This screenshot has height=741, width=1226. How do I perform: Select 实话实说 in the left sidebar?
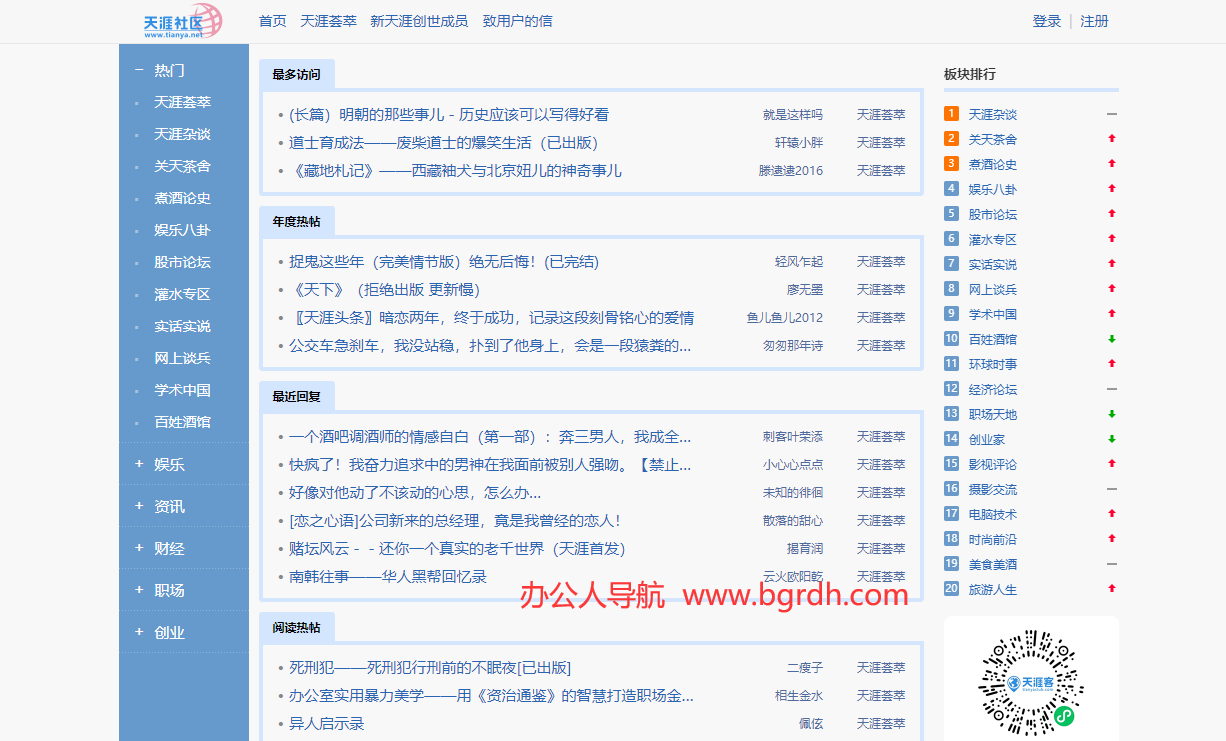click(x=182, y=326)
